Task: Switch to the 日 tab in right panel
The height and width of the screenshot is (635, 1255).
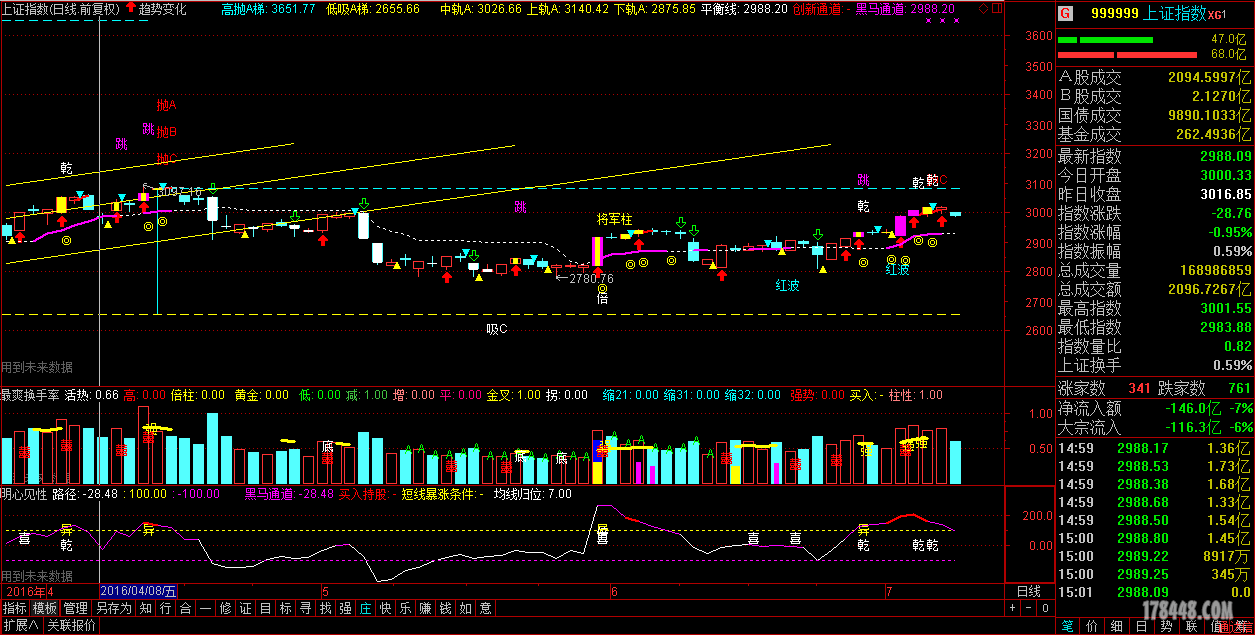Action: click(x=1141, y=626)
